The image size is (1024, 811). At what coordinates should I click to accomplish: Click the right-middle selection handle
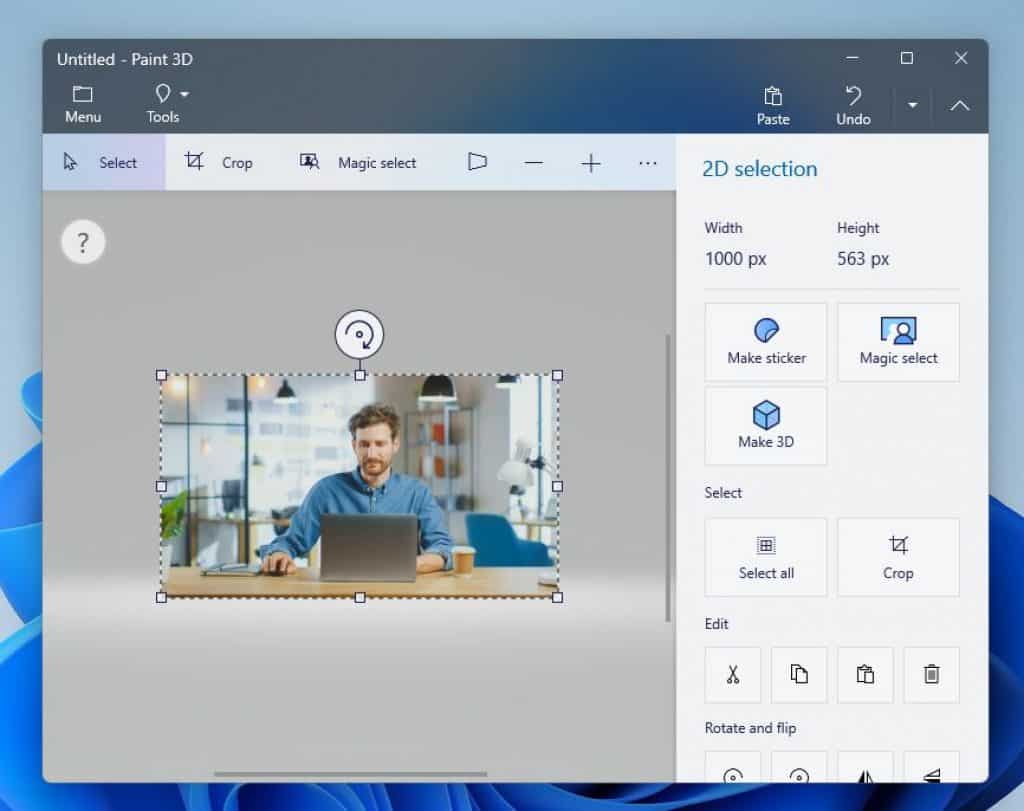pos(557,486)
